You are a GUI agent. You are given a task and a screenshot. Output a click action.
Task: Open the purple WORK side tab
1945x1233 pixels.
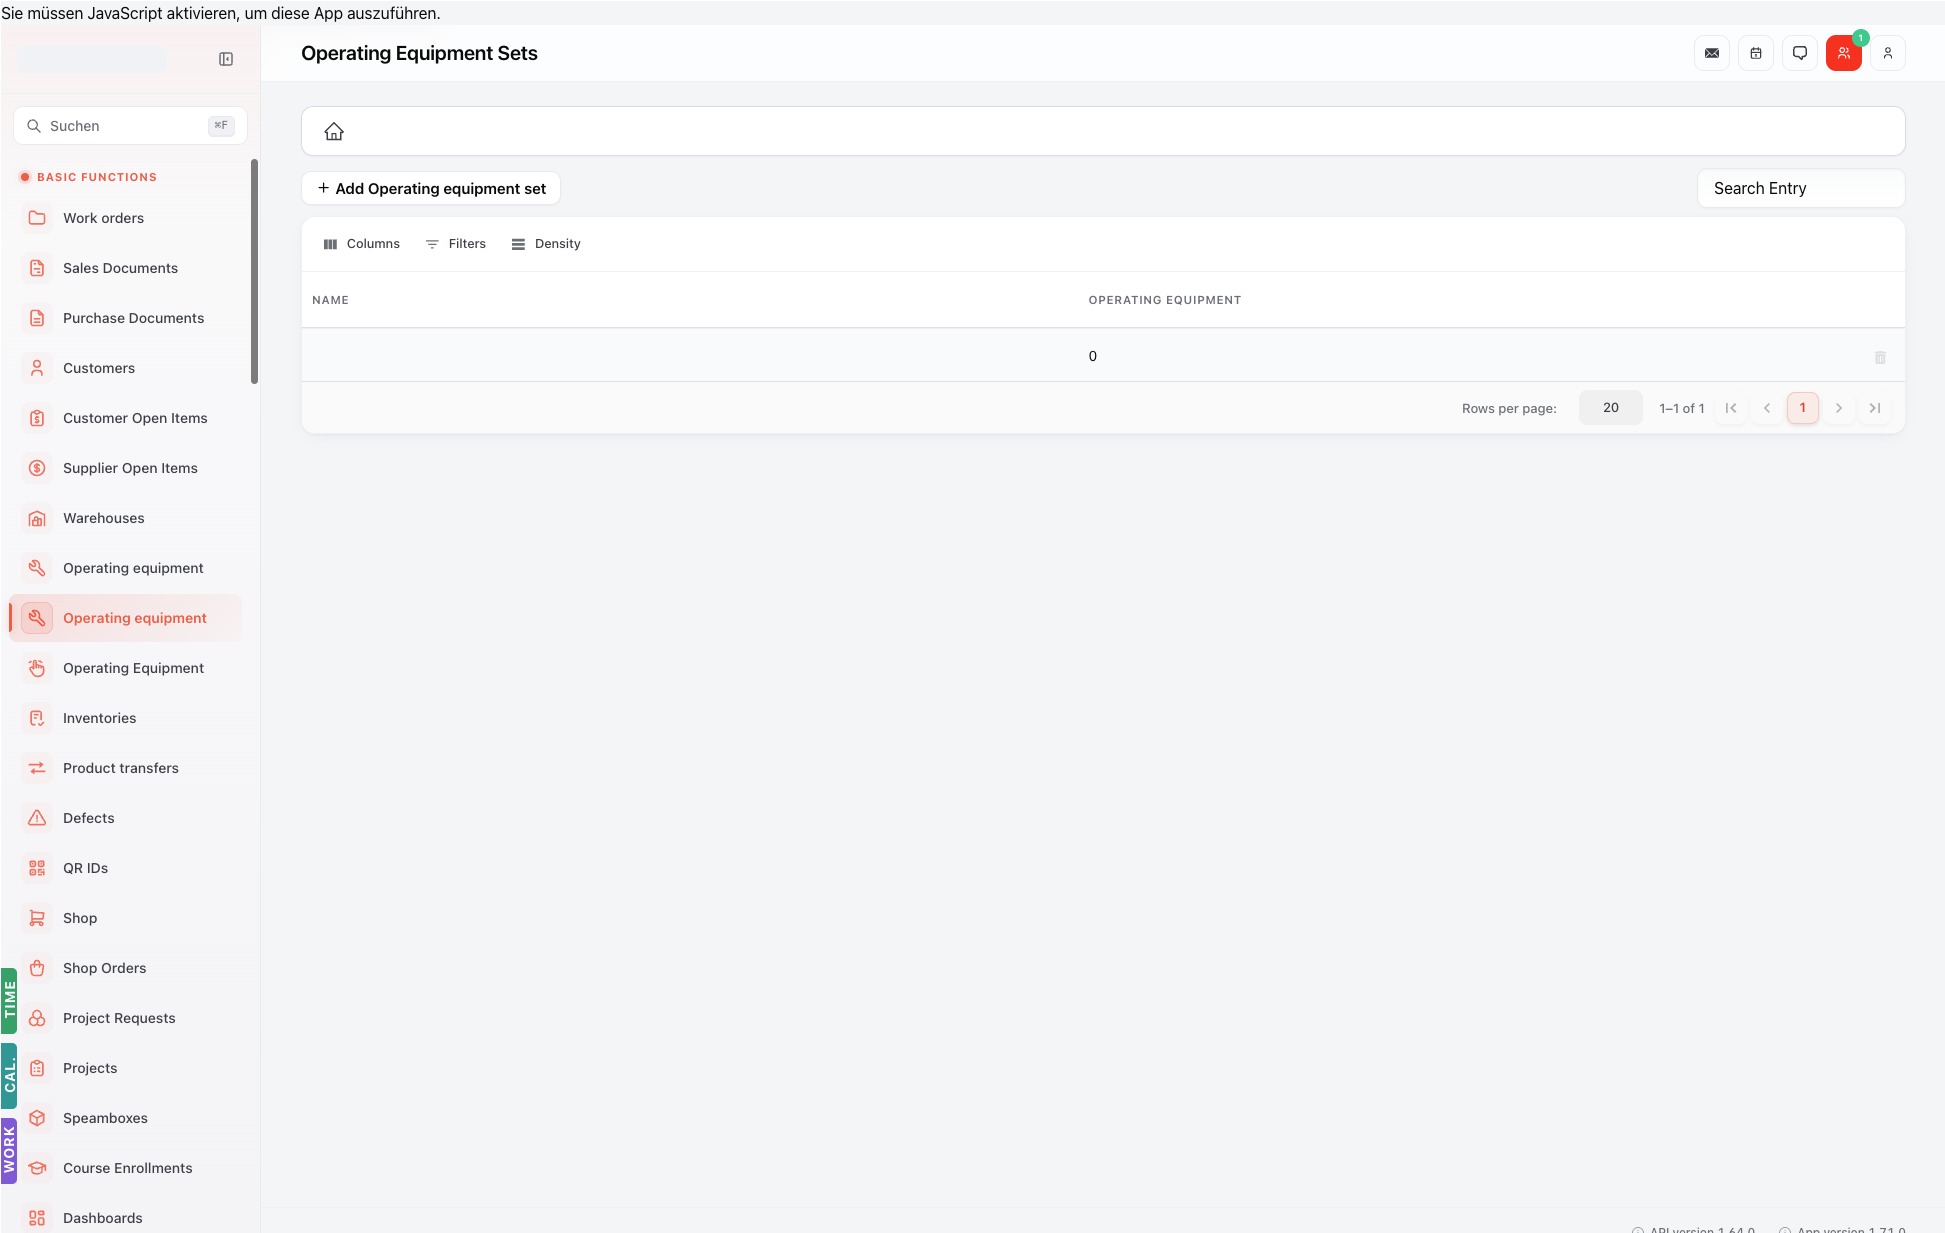pyautogui.click(x=9, y=1150)
